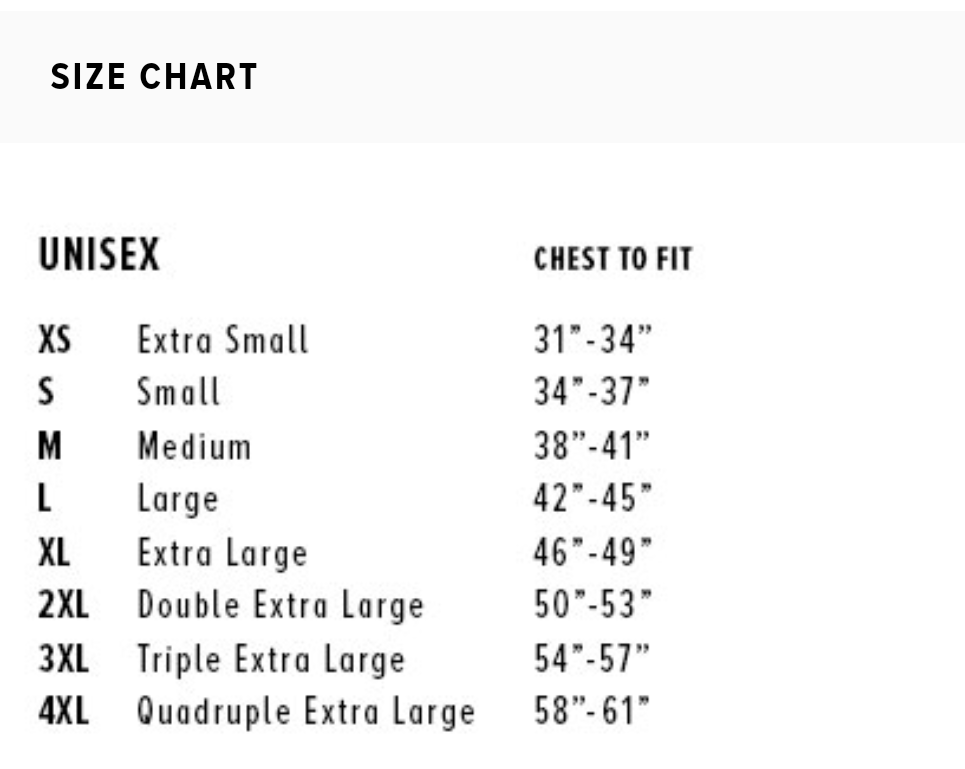Select the 31"-34" chest measurement
Screen dimensions: 965x769
click(592, 340)
